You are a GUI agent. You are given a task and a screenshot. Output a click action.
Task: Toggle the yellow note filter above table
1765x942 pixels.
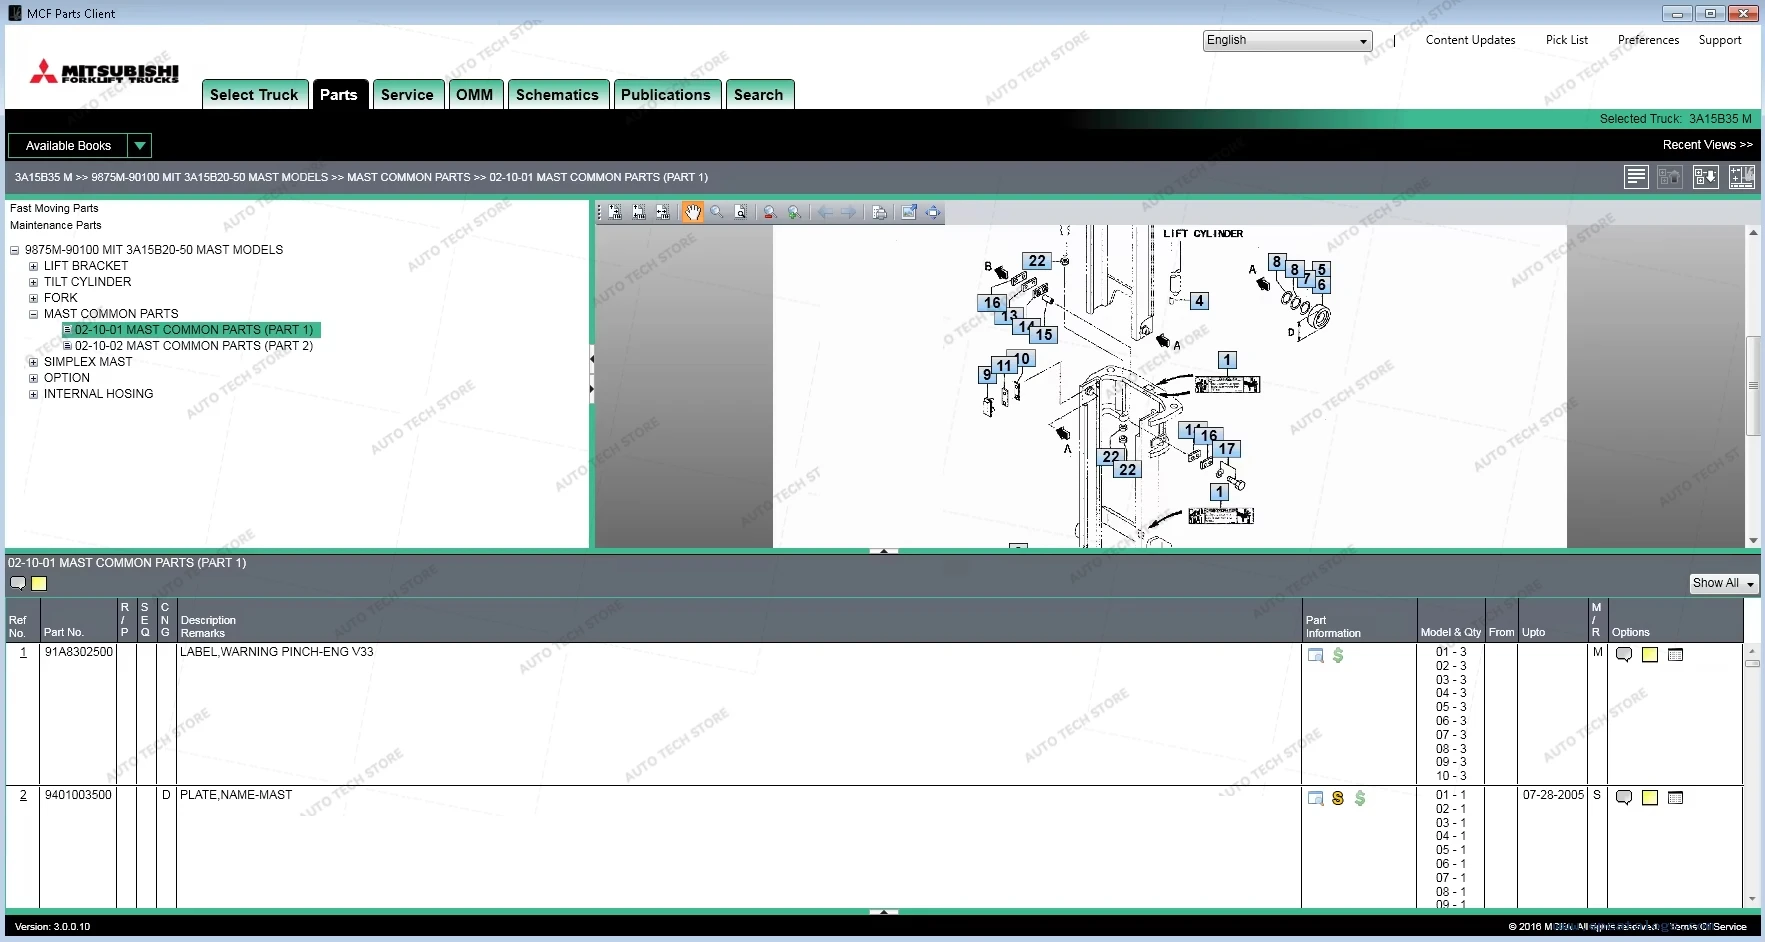(39, 584)
